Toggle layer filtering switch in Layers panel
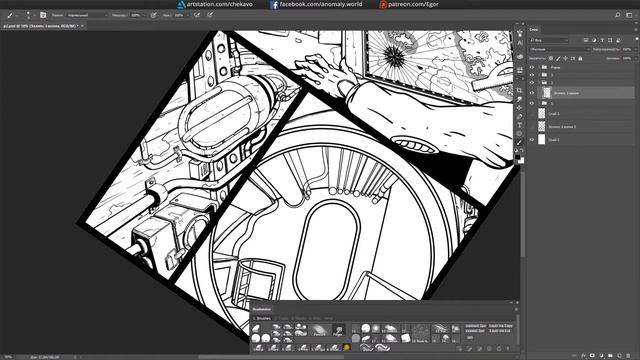 click(636, 39)
